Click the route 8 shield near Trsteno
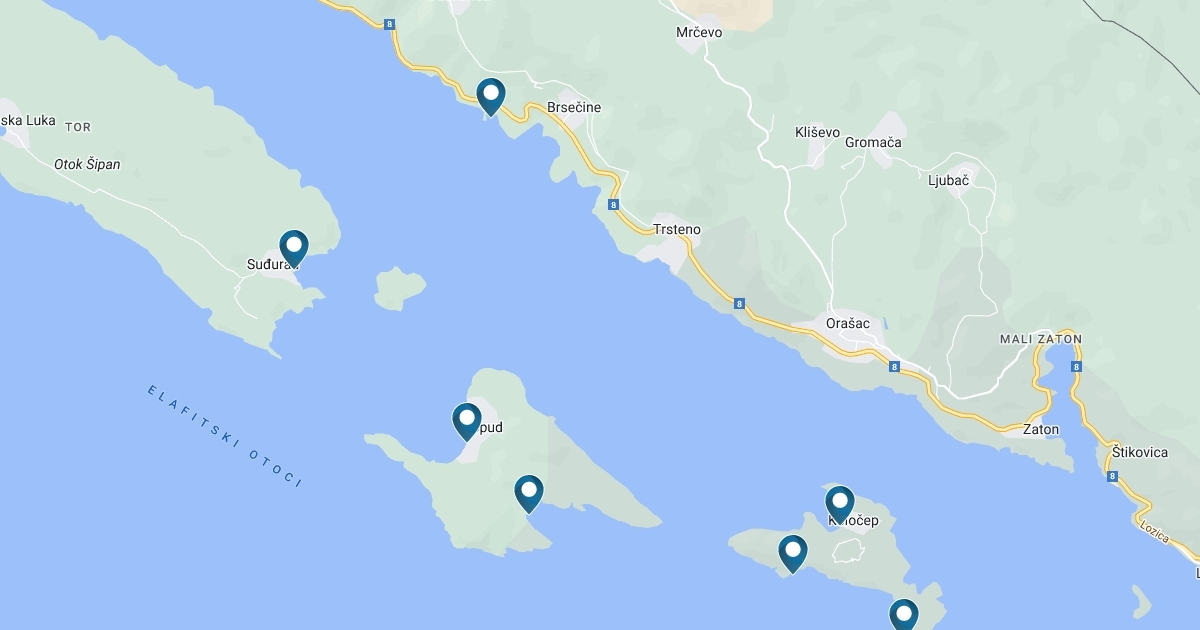The width and height of the screenshot is (1200, 630). click(x=613, y=204)
